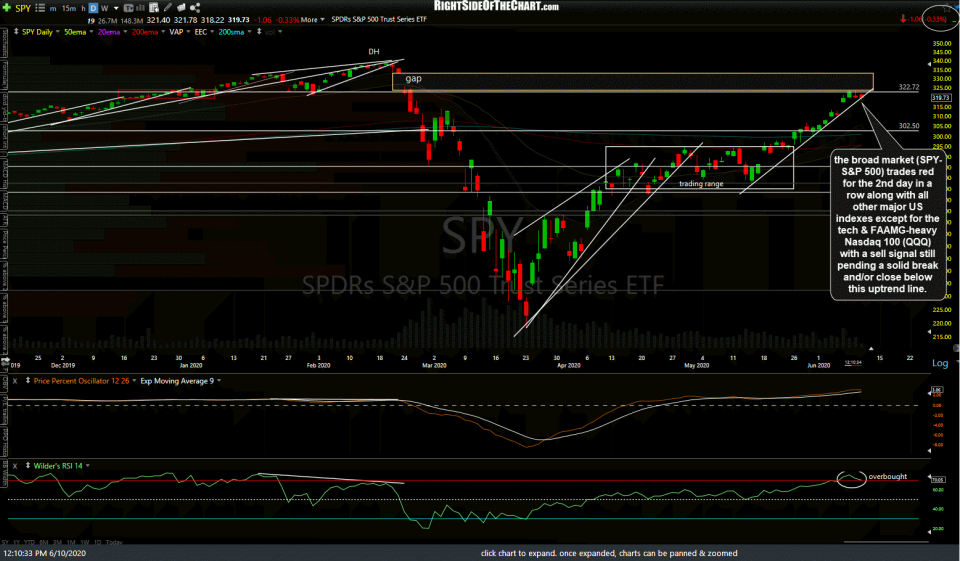Screen dimensions: 960x561
Task: Select the Daily (D) timeframe
Action: 93,9
